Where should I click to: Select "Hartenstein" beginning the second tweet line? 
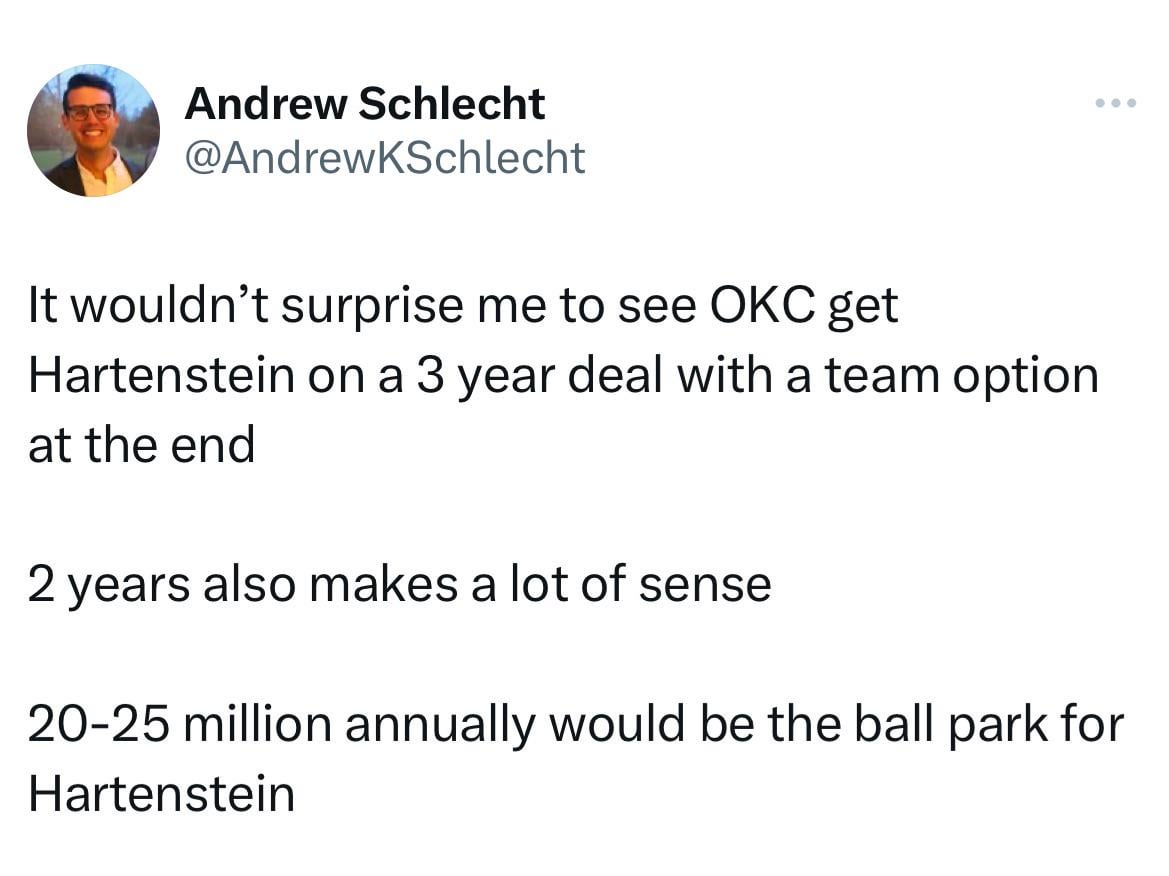click(161, 374)
